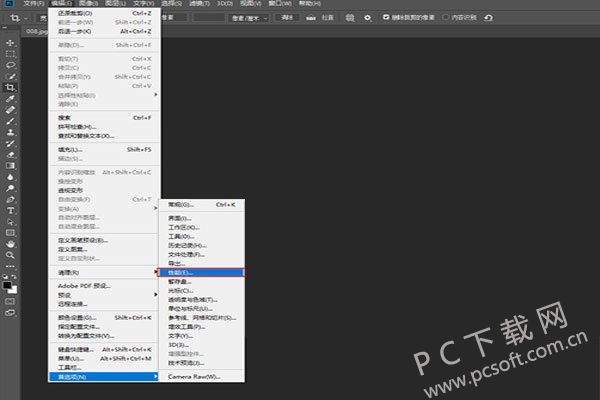The height and width of the screenshot is (400, 600).
Task: Expand the Transform (变换) submenu arrow
Action: click(x=156, y=208)
